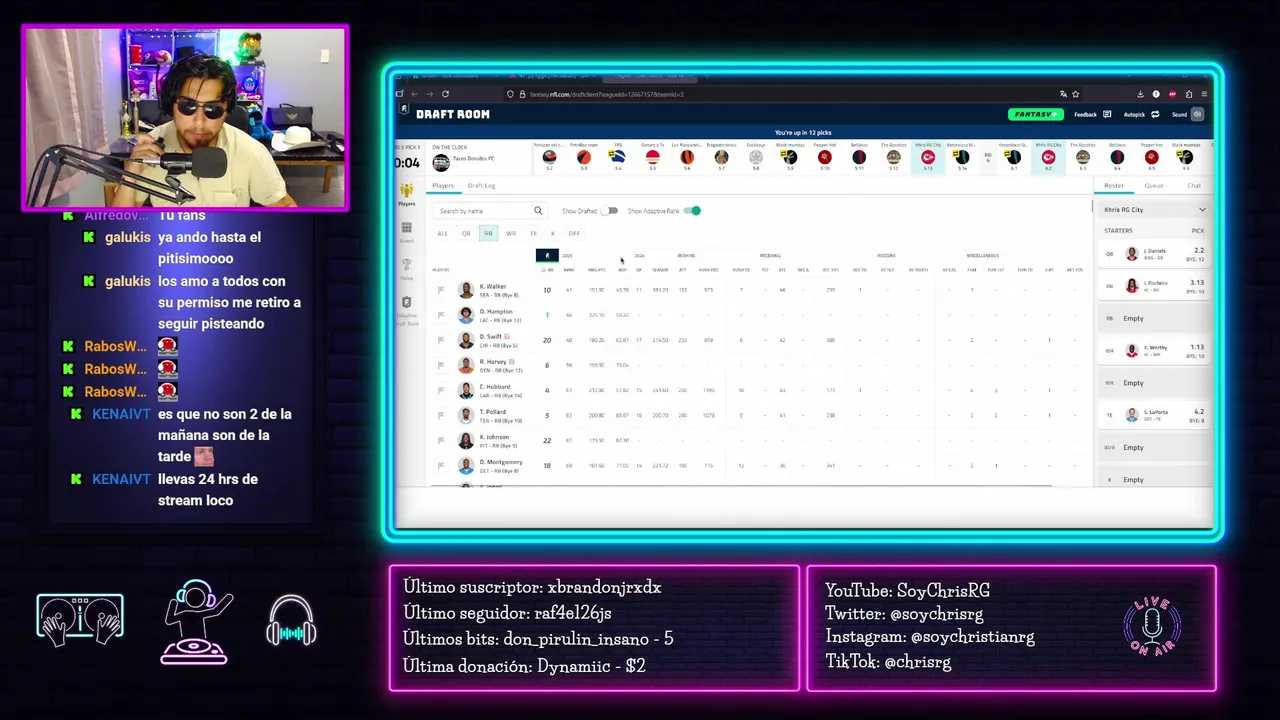Open D. Swift's injury news icon
Viewport: 1280px width, 720px height.
click(x=507, y=336)
